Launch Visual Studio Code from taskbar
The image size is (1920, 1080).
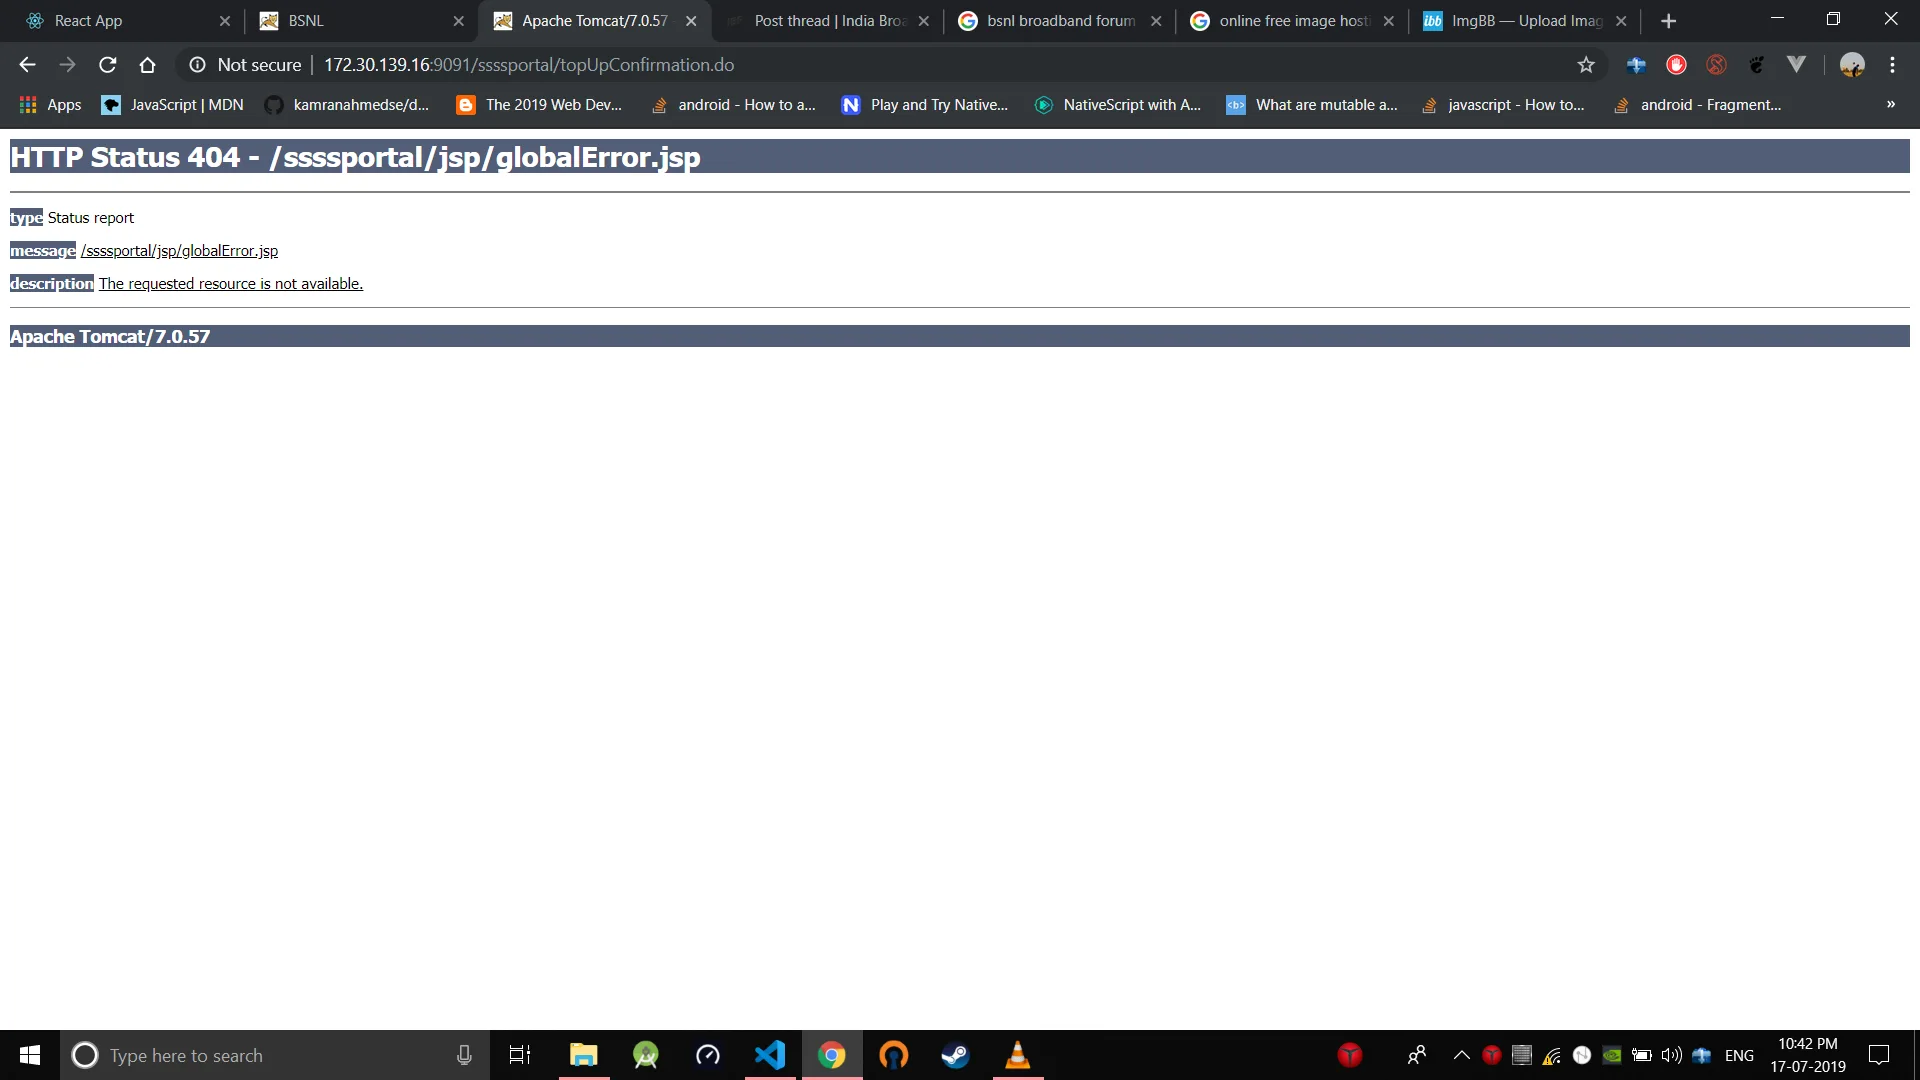point(769,1055)
